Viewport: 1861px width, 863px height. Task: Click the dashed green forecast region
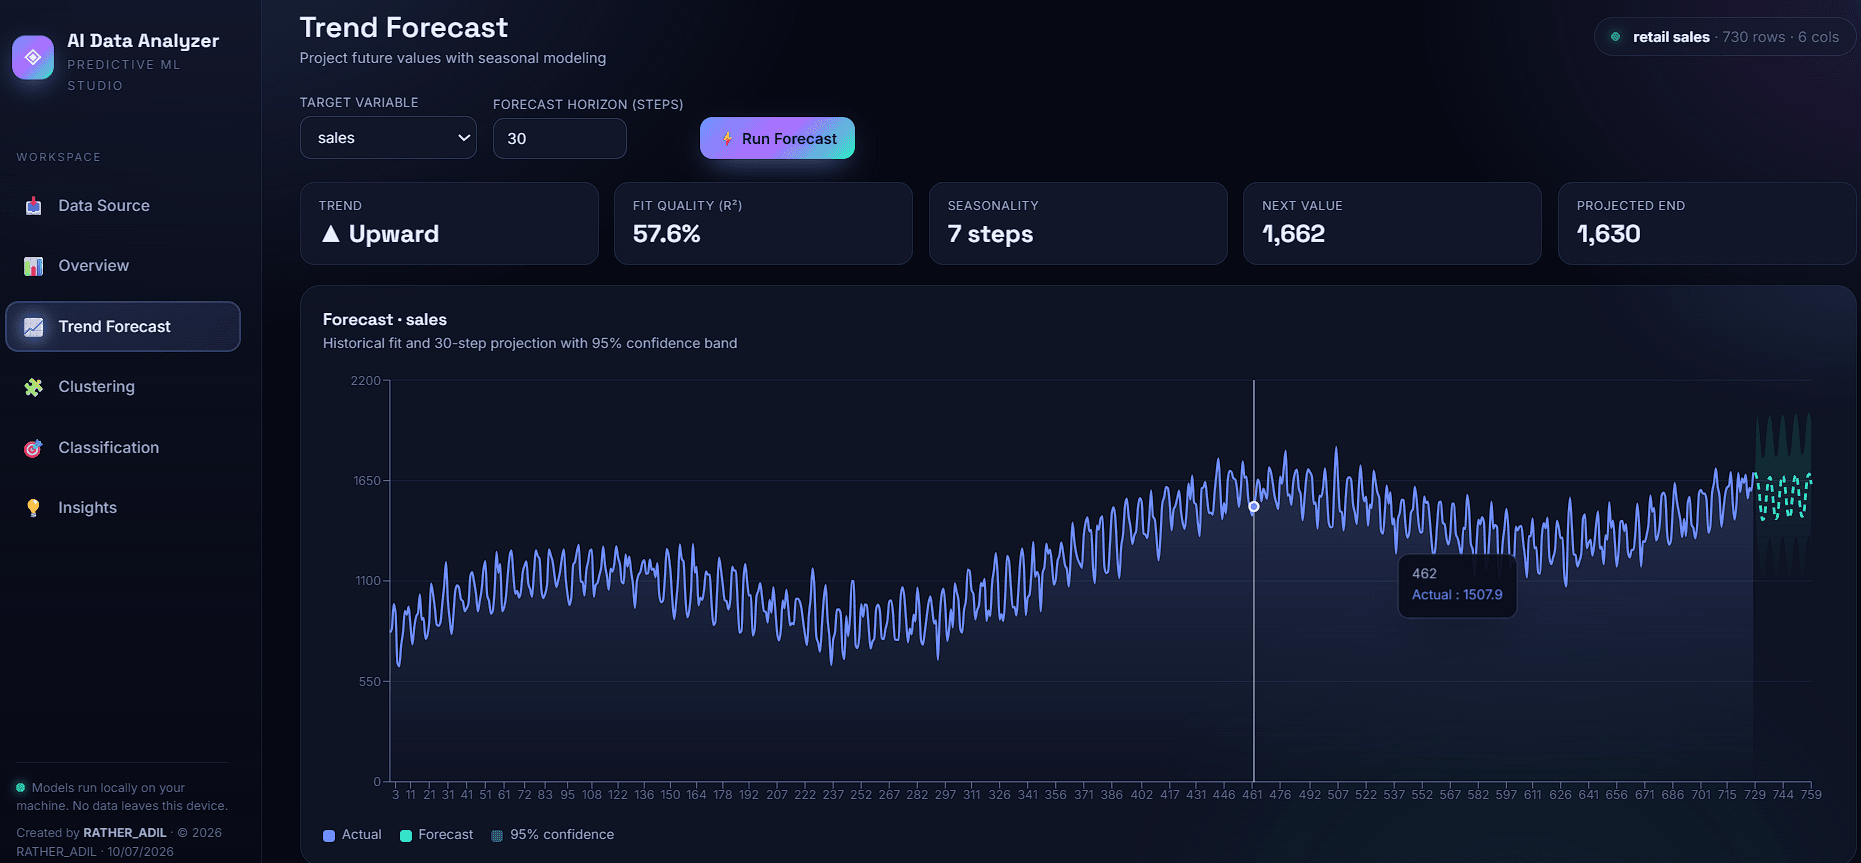(x=1784, y=496)
